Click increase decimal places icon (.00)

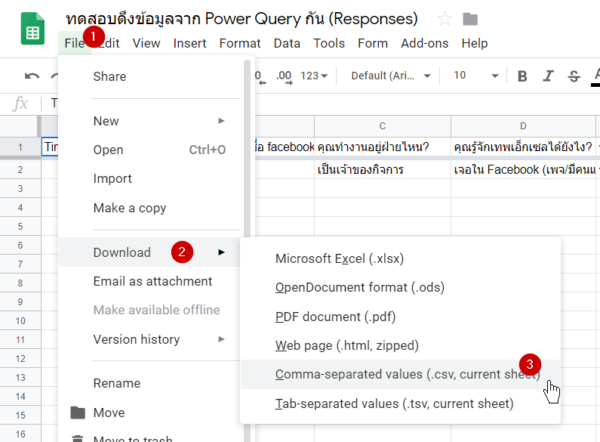284,76
